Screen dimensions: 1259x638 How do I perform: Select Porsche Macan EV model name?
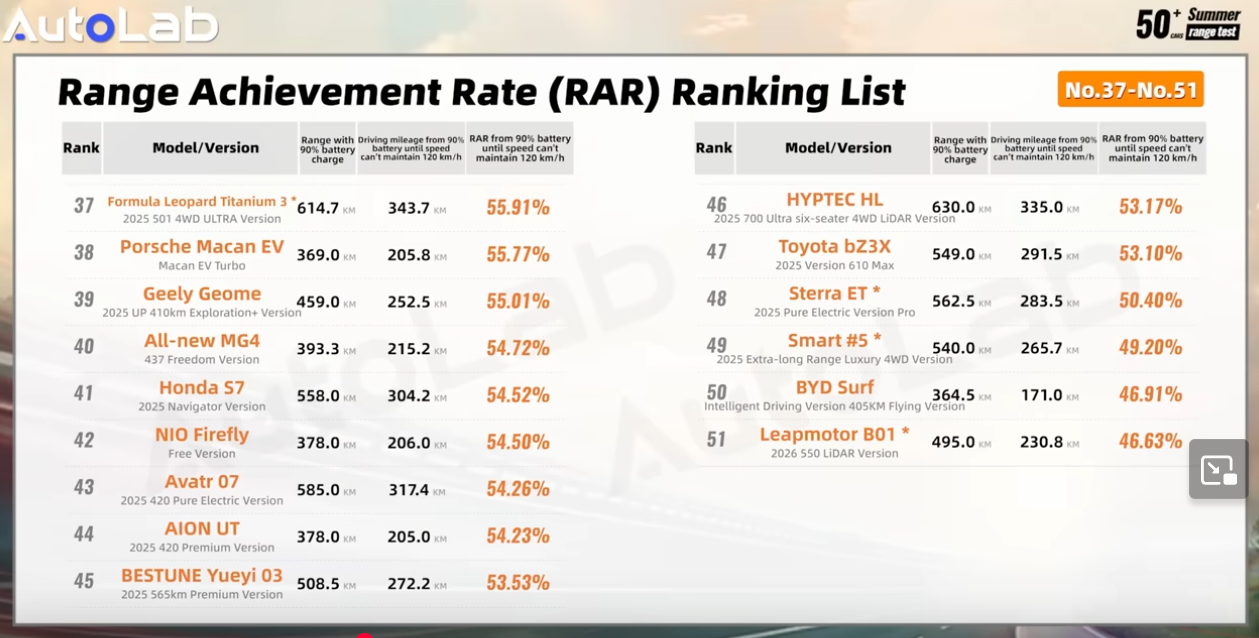tap(202, 246)
